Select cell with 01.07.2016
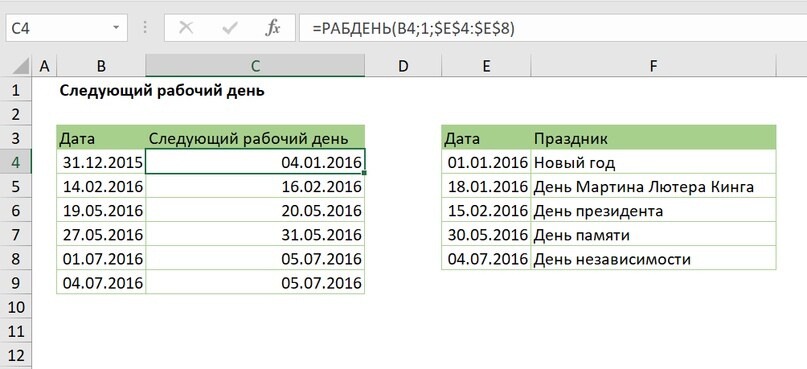807x369 pixels. click(101, 259)
